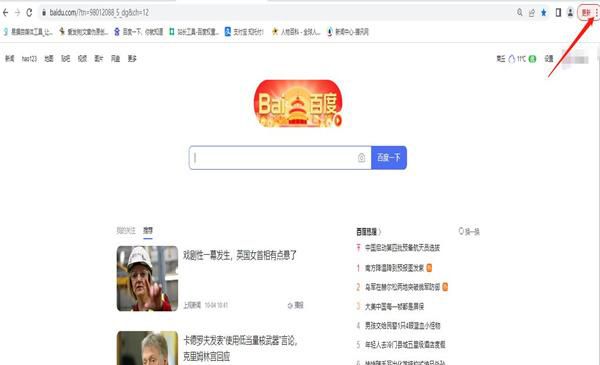This screenshot has height=365, width=600.
Task: Open the star-icon 人物百科 bookmark
Action: point(295,32)
